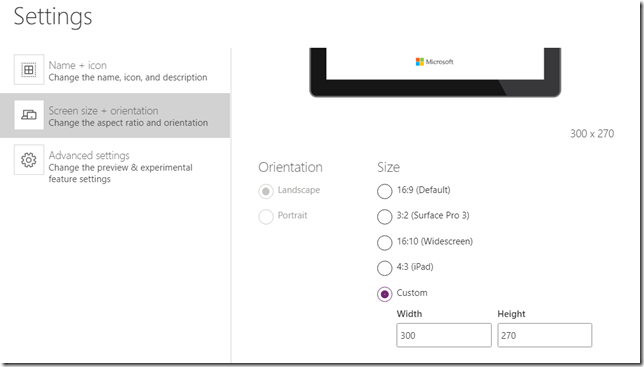Open the Name + icon settings section
This screenshot has height=367, width=644.
tap(115, 71)
